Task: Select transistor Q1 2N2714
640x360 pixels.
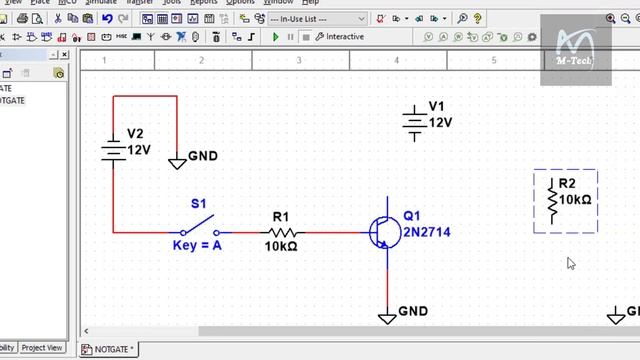Action: click(386, 232)
